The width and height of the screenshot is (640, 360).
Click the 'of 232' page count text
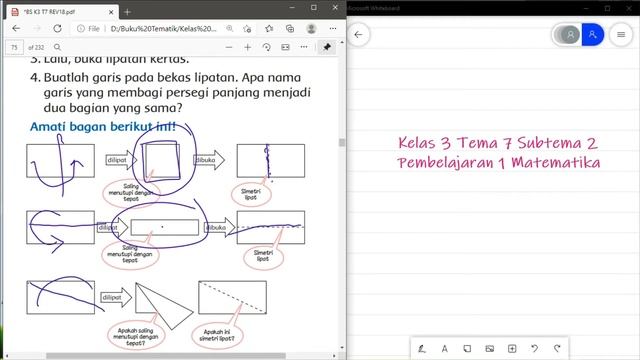36,47
